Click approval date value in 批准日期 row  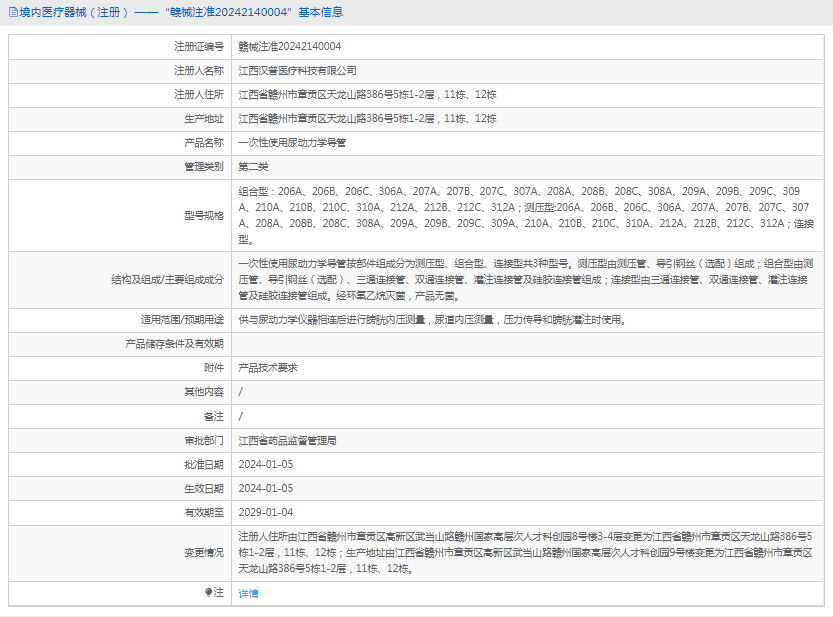(x=266, y=464)
